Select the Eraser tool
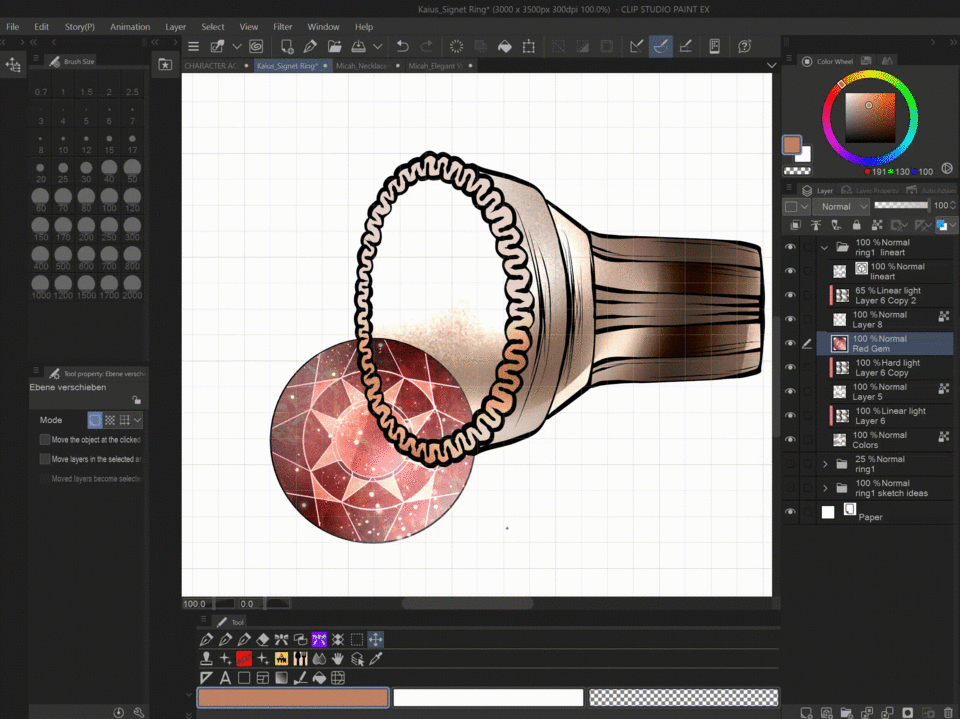This screenshot has height=719, width=960. click(263, 639)
